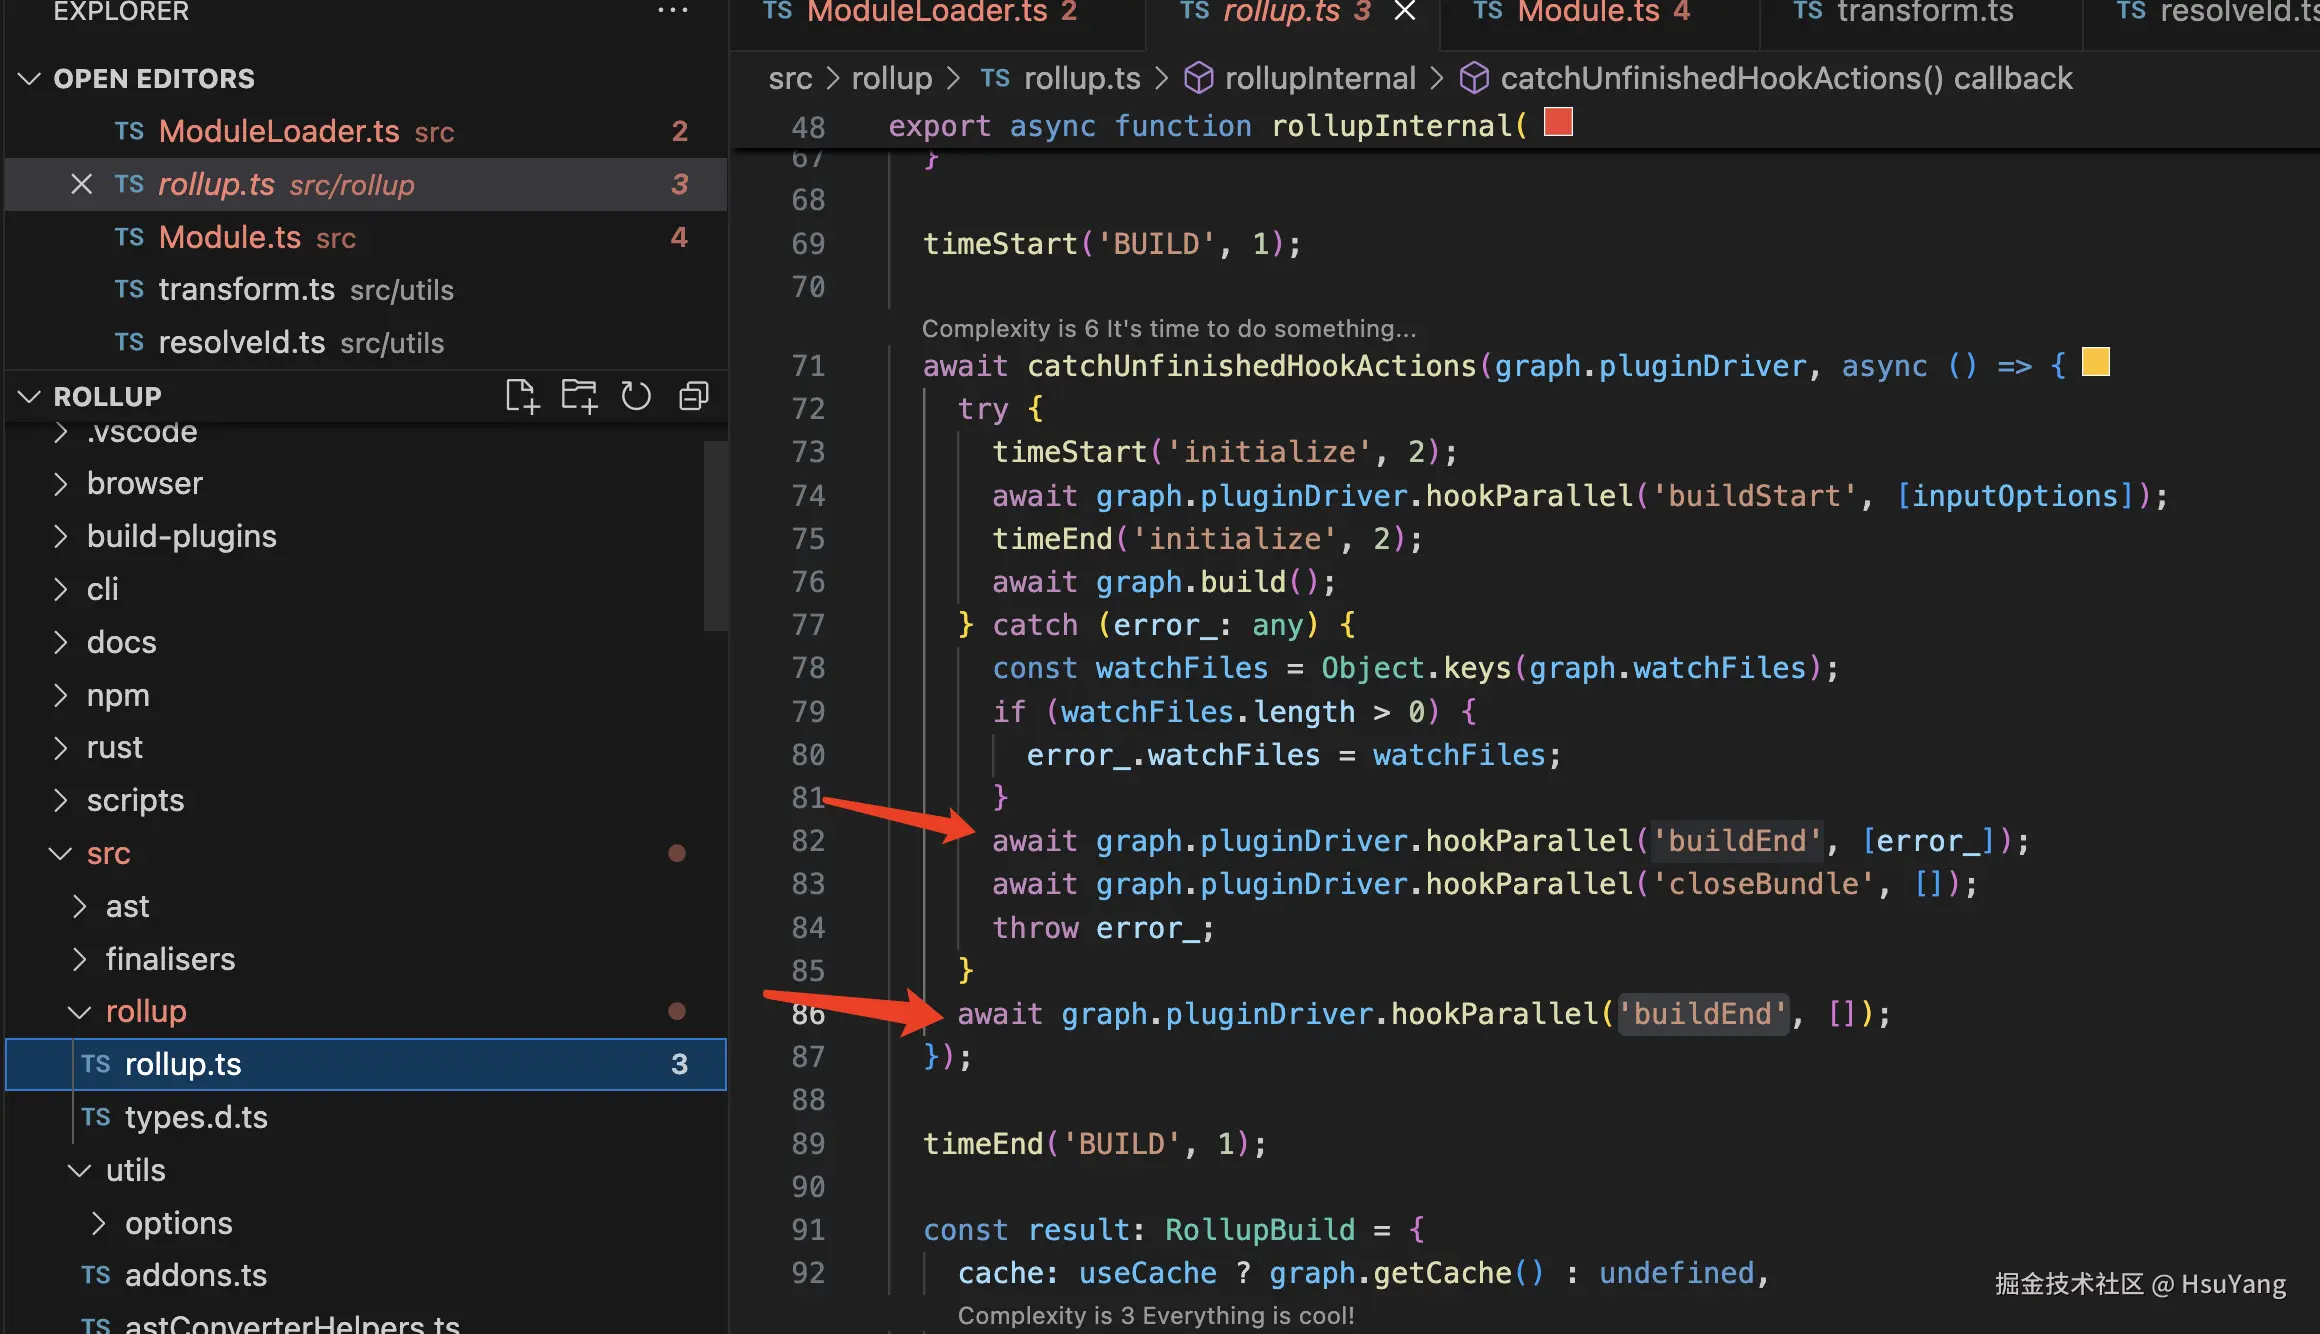Screen dimensions: 2320x1334
Task: Click the red color marker on line 48
Action: [1558, 122]
